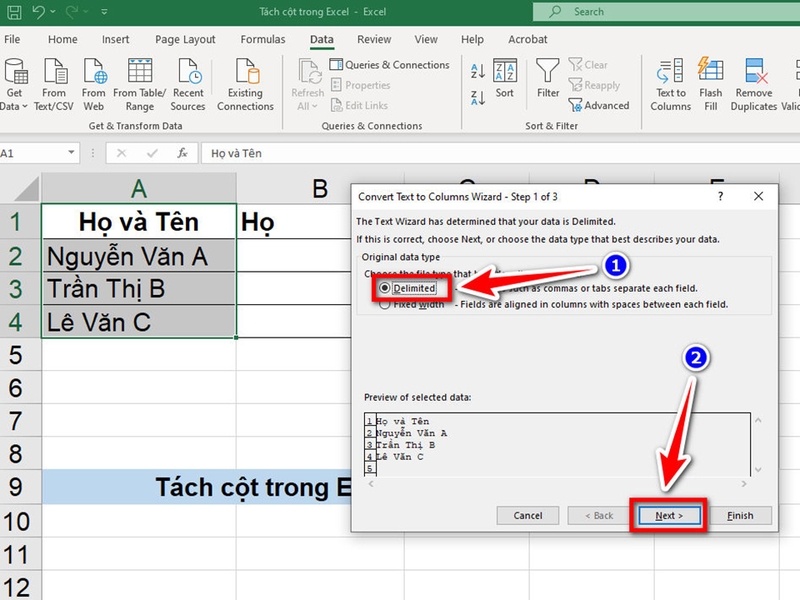Toggle the Filter funnel
The height and width of the screenshot is (600, 800).
click(x=548, y=78)
